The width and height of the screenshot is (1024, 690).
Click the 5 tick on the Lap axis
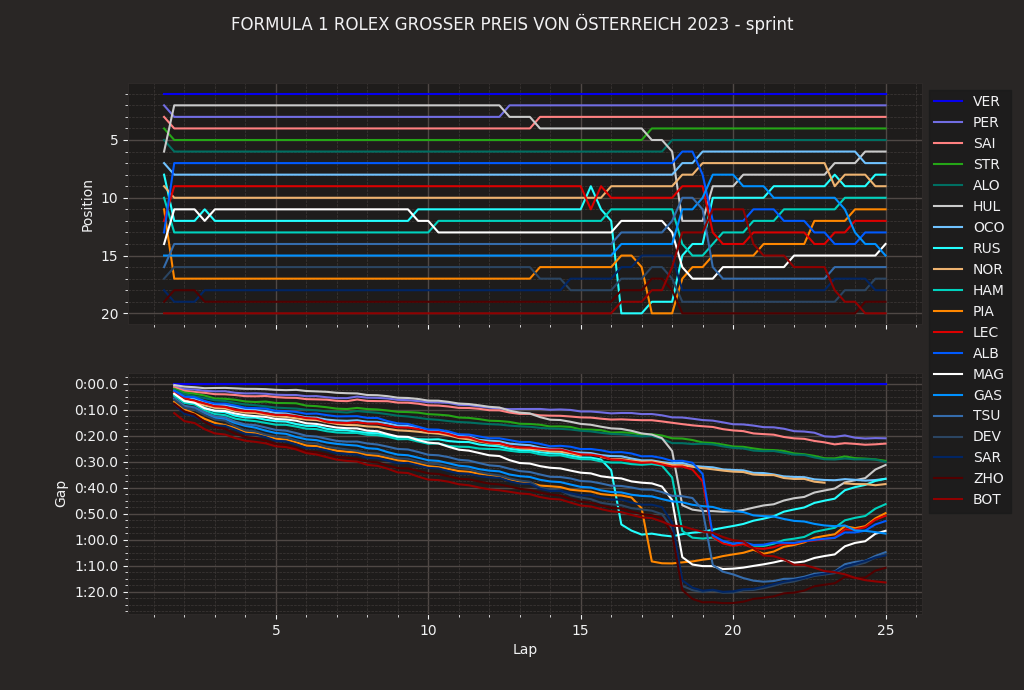(x=276, y=630)
